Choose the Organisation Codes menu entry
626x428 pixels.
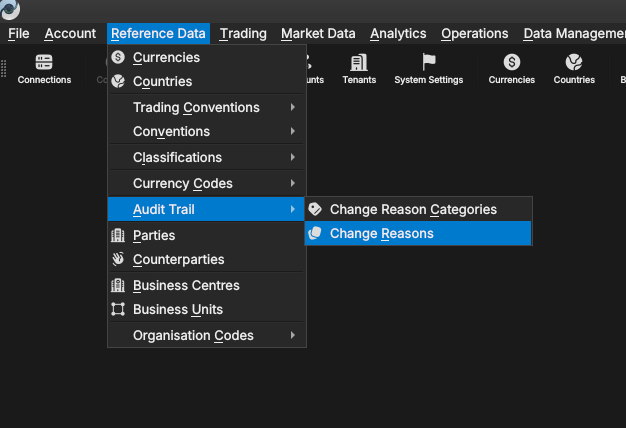point(206,335)
